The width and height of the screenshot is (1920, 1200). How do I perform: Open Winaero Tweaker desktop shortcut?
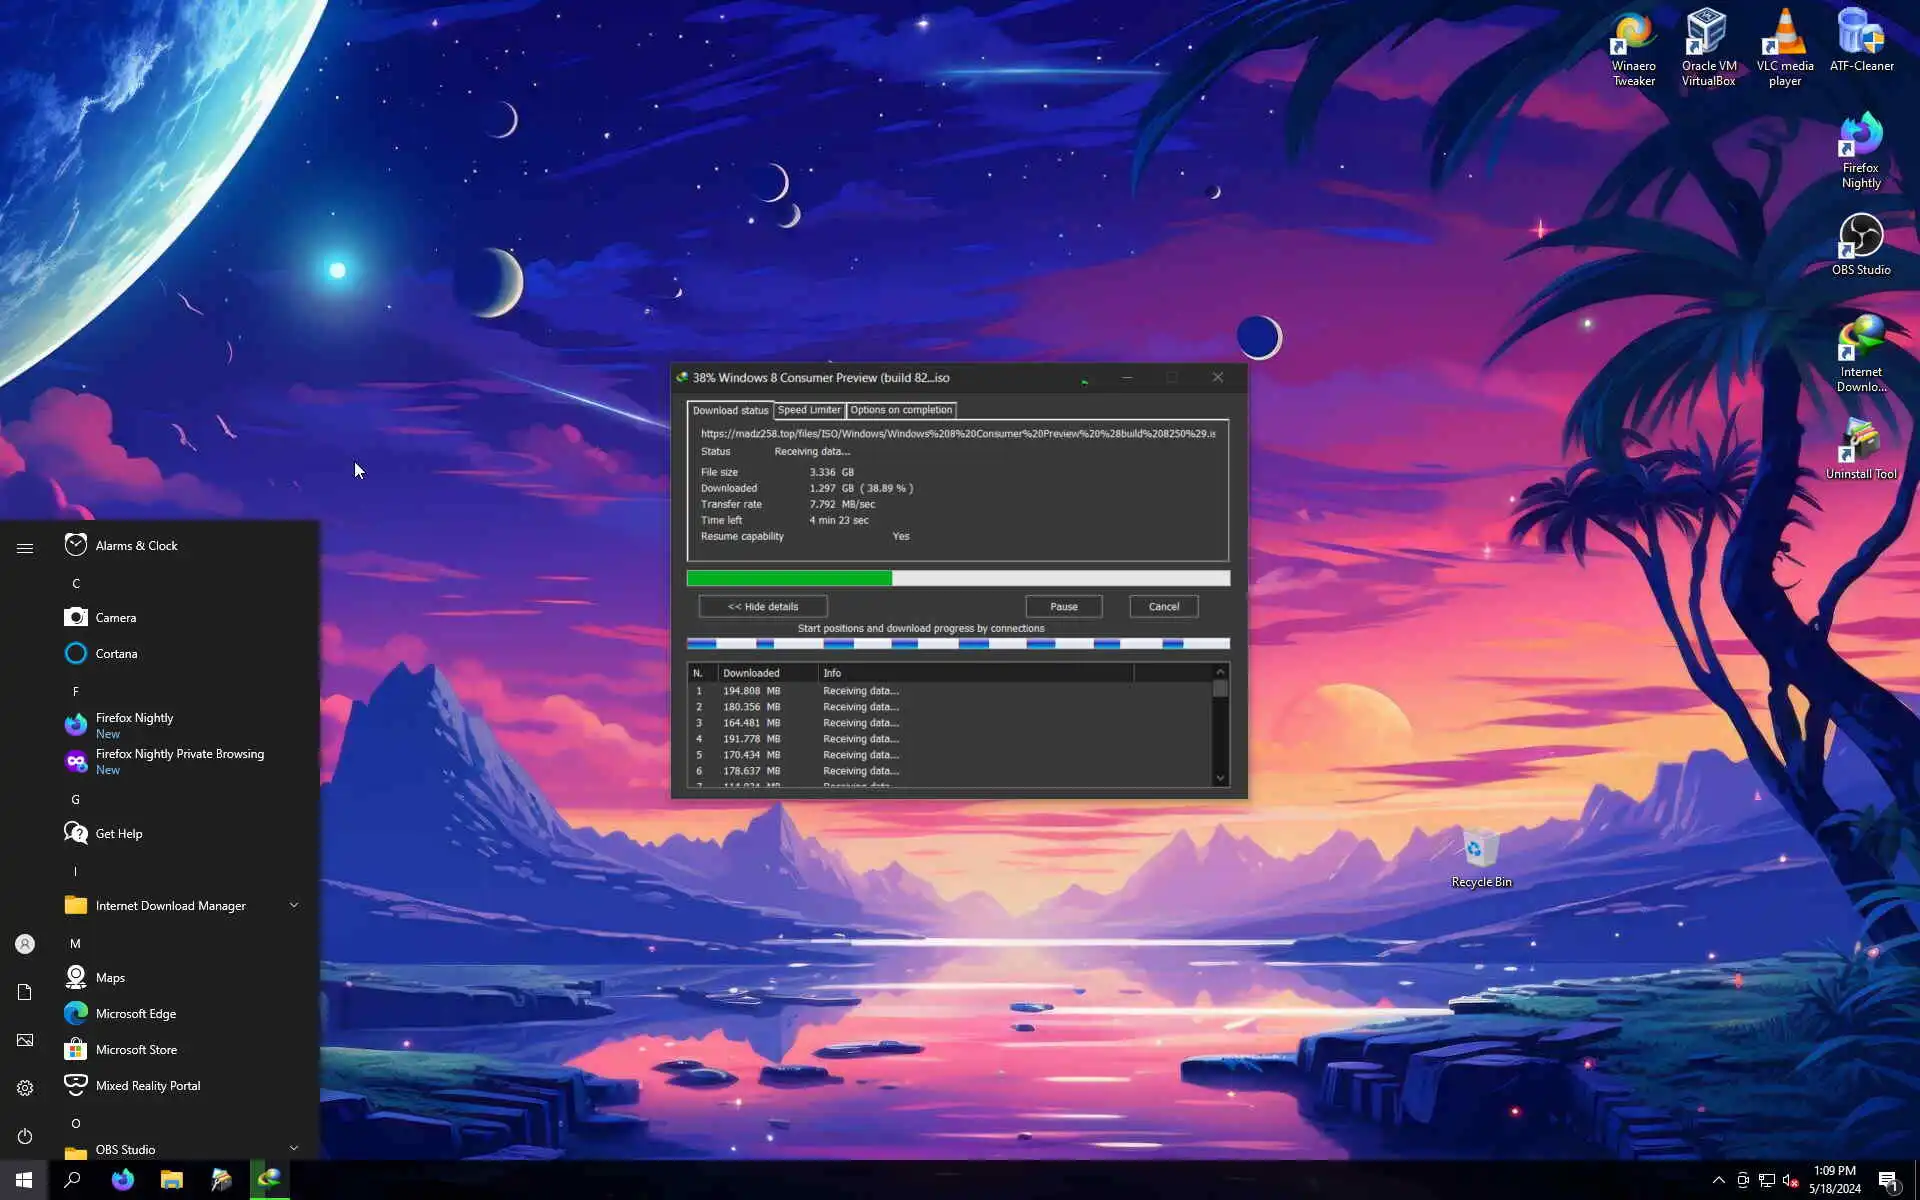pos(1633,47)
